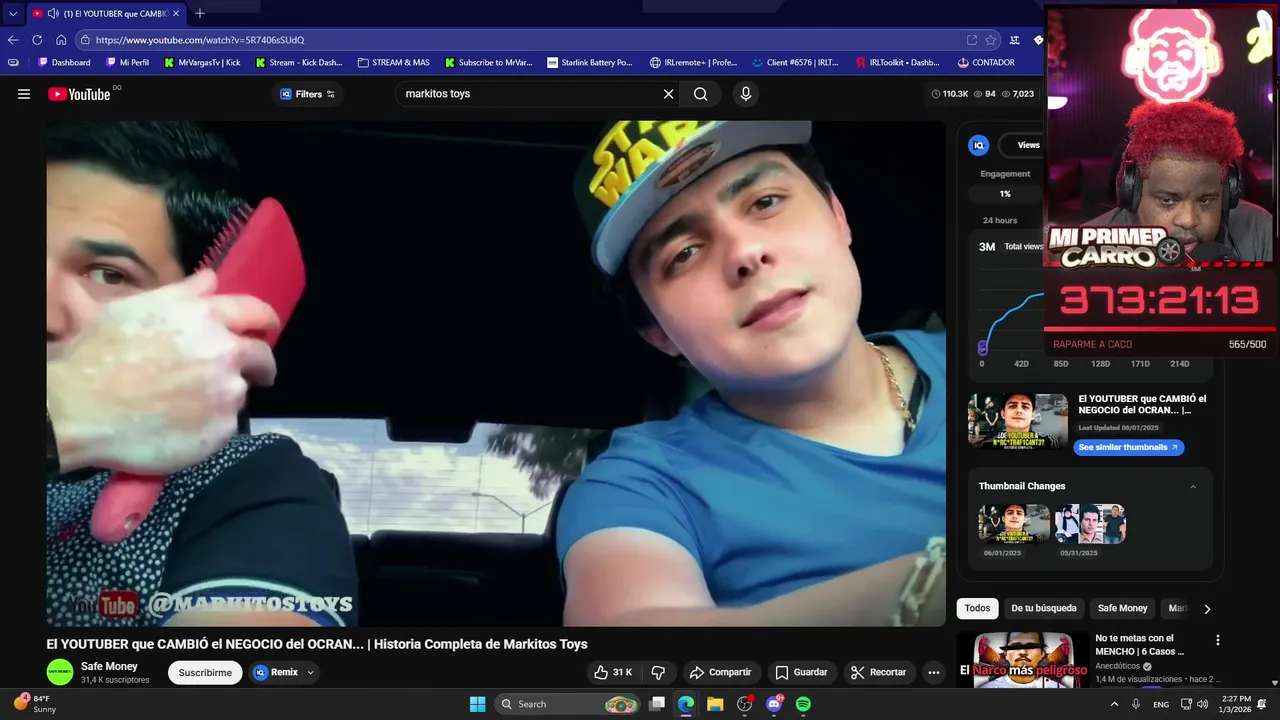
Task: Click the Safe Money channel avatar
Action: click(60, 672)
